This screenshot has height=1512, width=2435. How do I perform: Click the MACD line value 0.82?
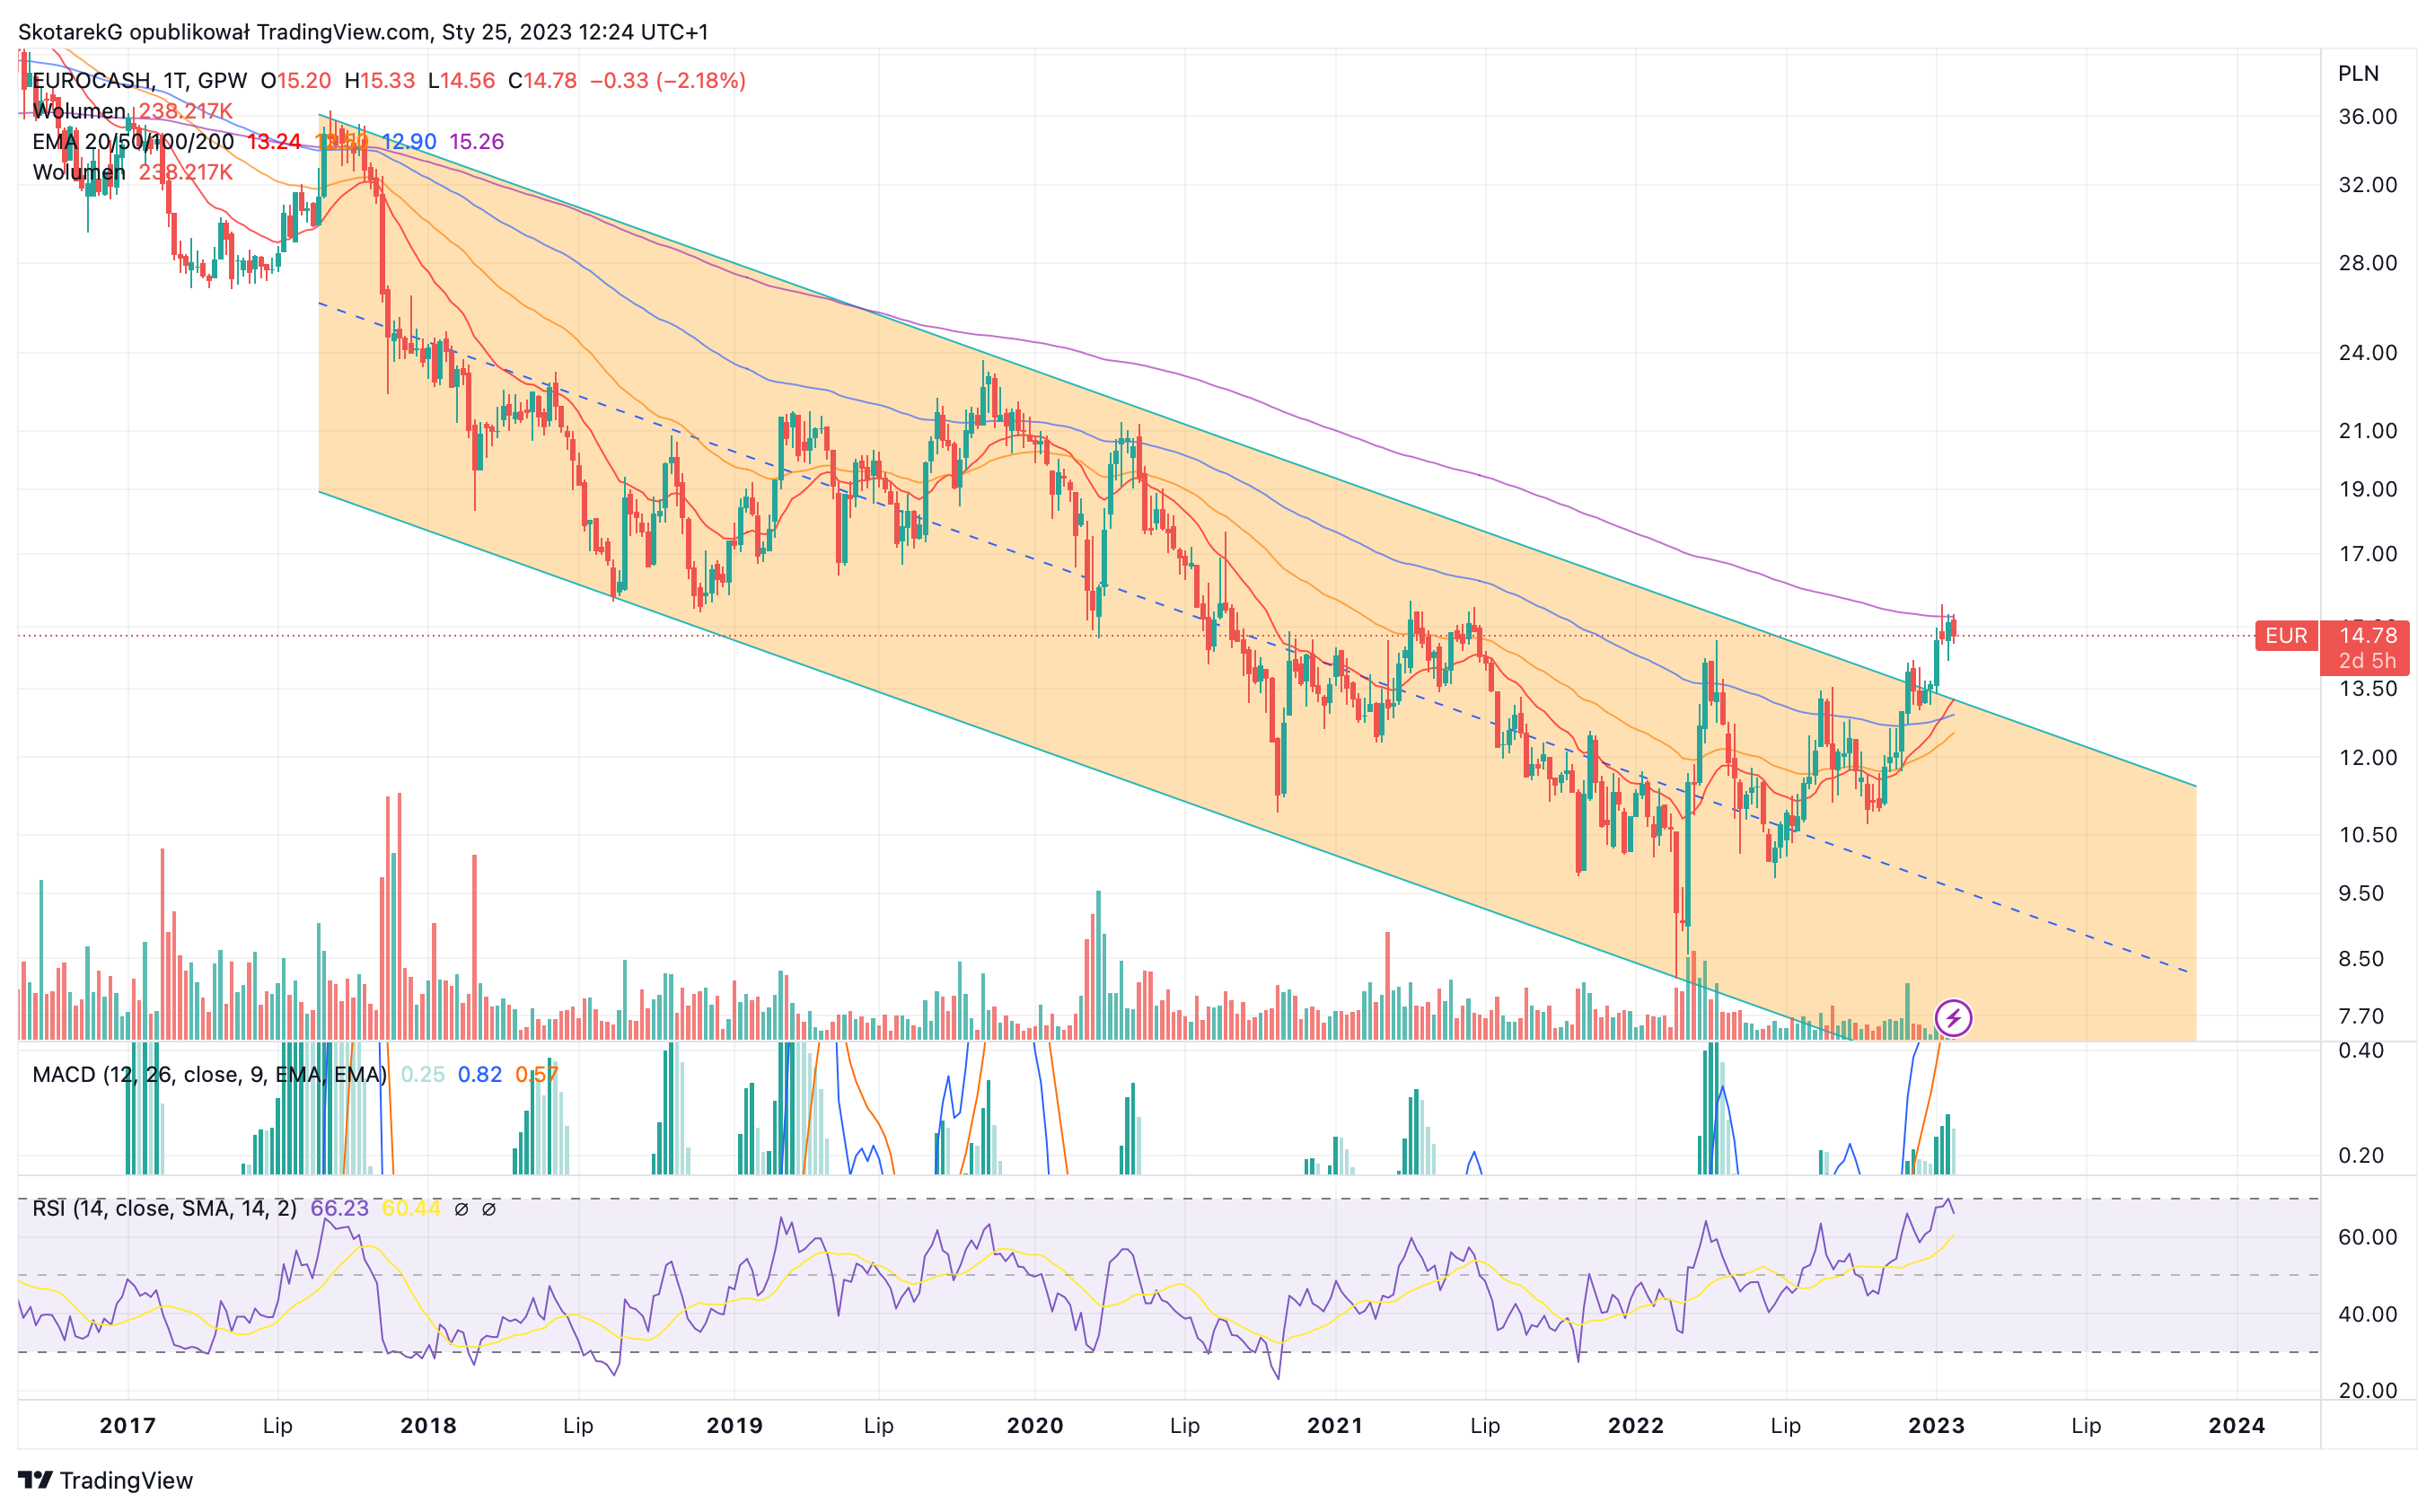(x=480, y=1075)
